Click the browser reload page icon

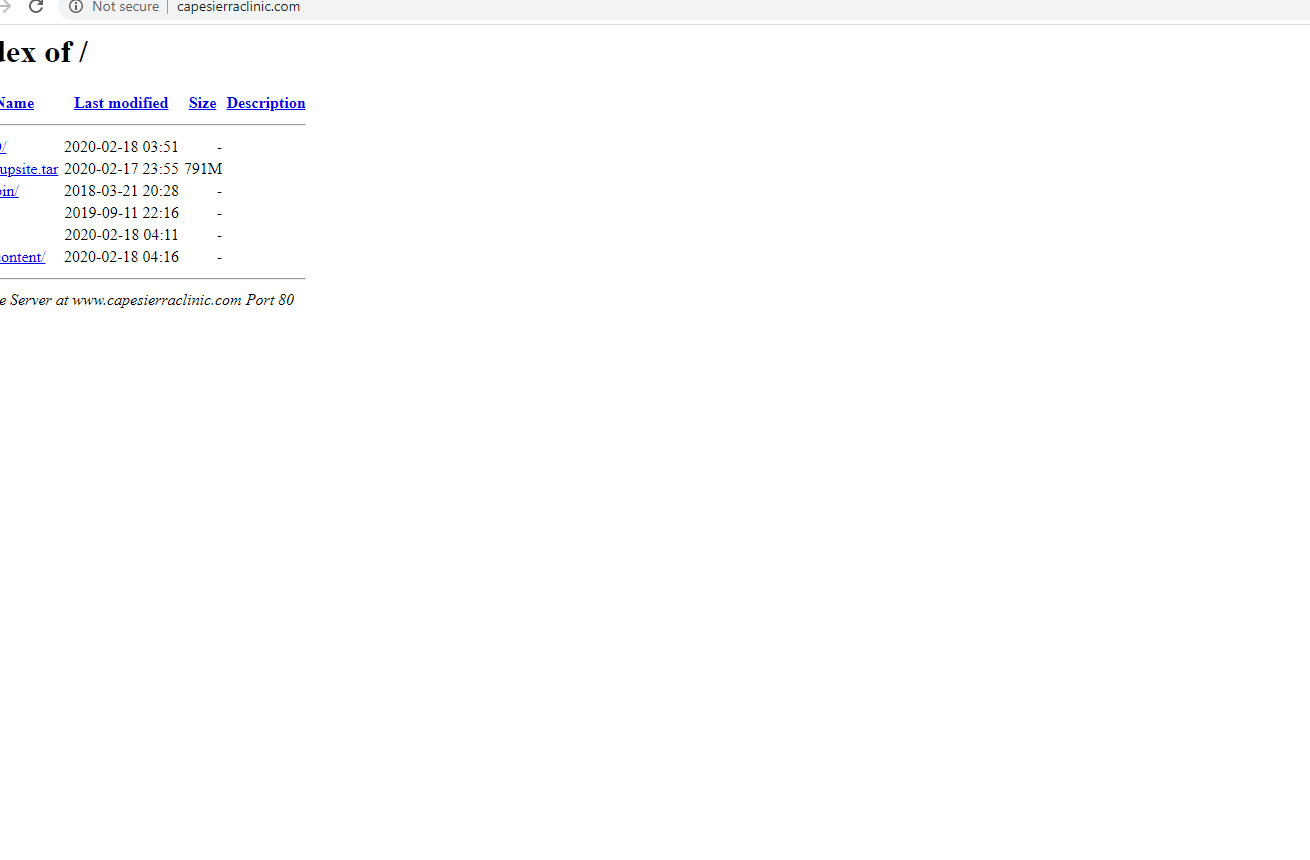36,7
